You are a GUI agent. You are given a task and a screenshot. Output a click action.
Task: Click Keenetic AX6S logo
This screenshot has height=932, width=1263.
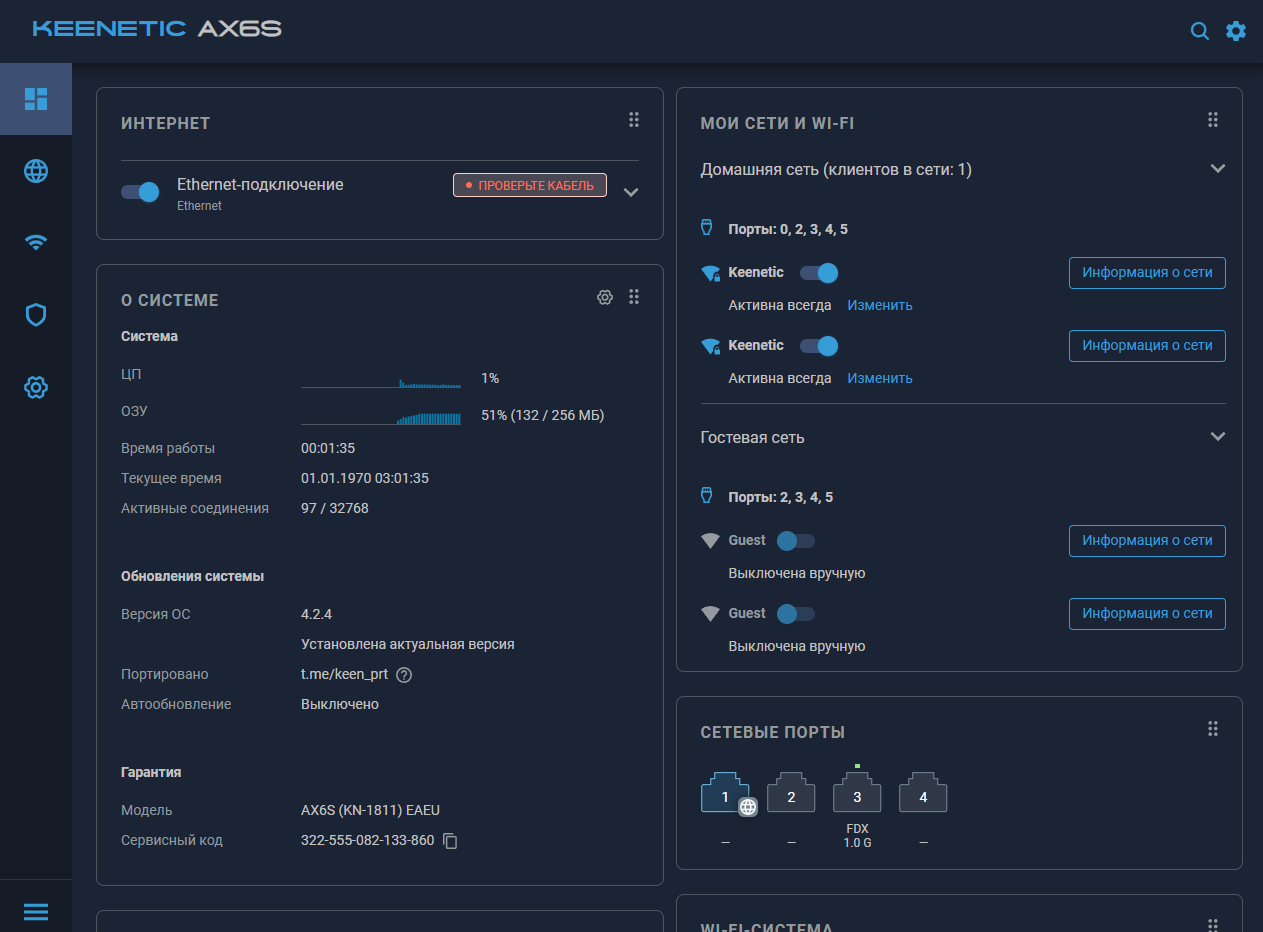pyautogui.click(x=157, y=29)
